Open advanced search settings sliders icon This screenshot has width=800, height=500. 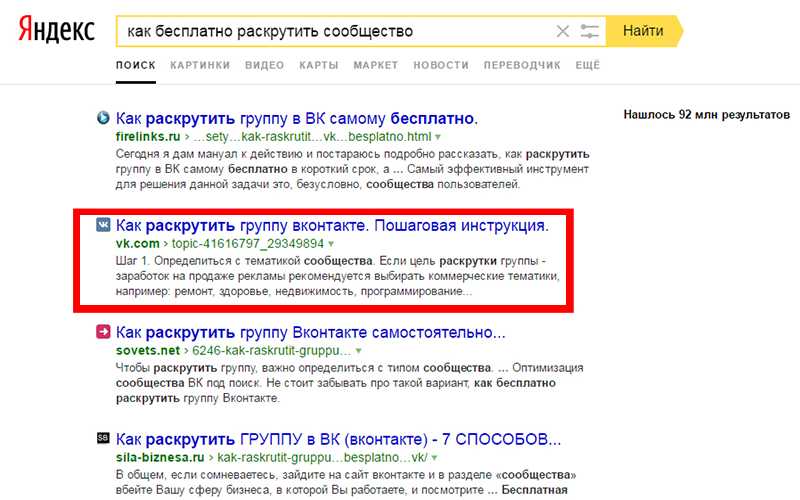(x=590, y=31)
